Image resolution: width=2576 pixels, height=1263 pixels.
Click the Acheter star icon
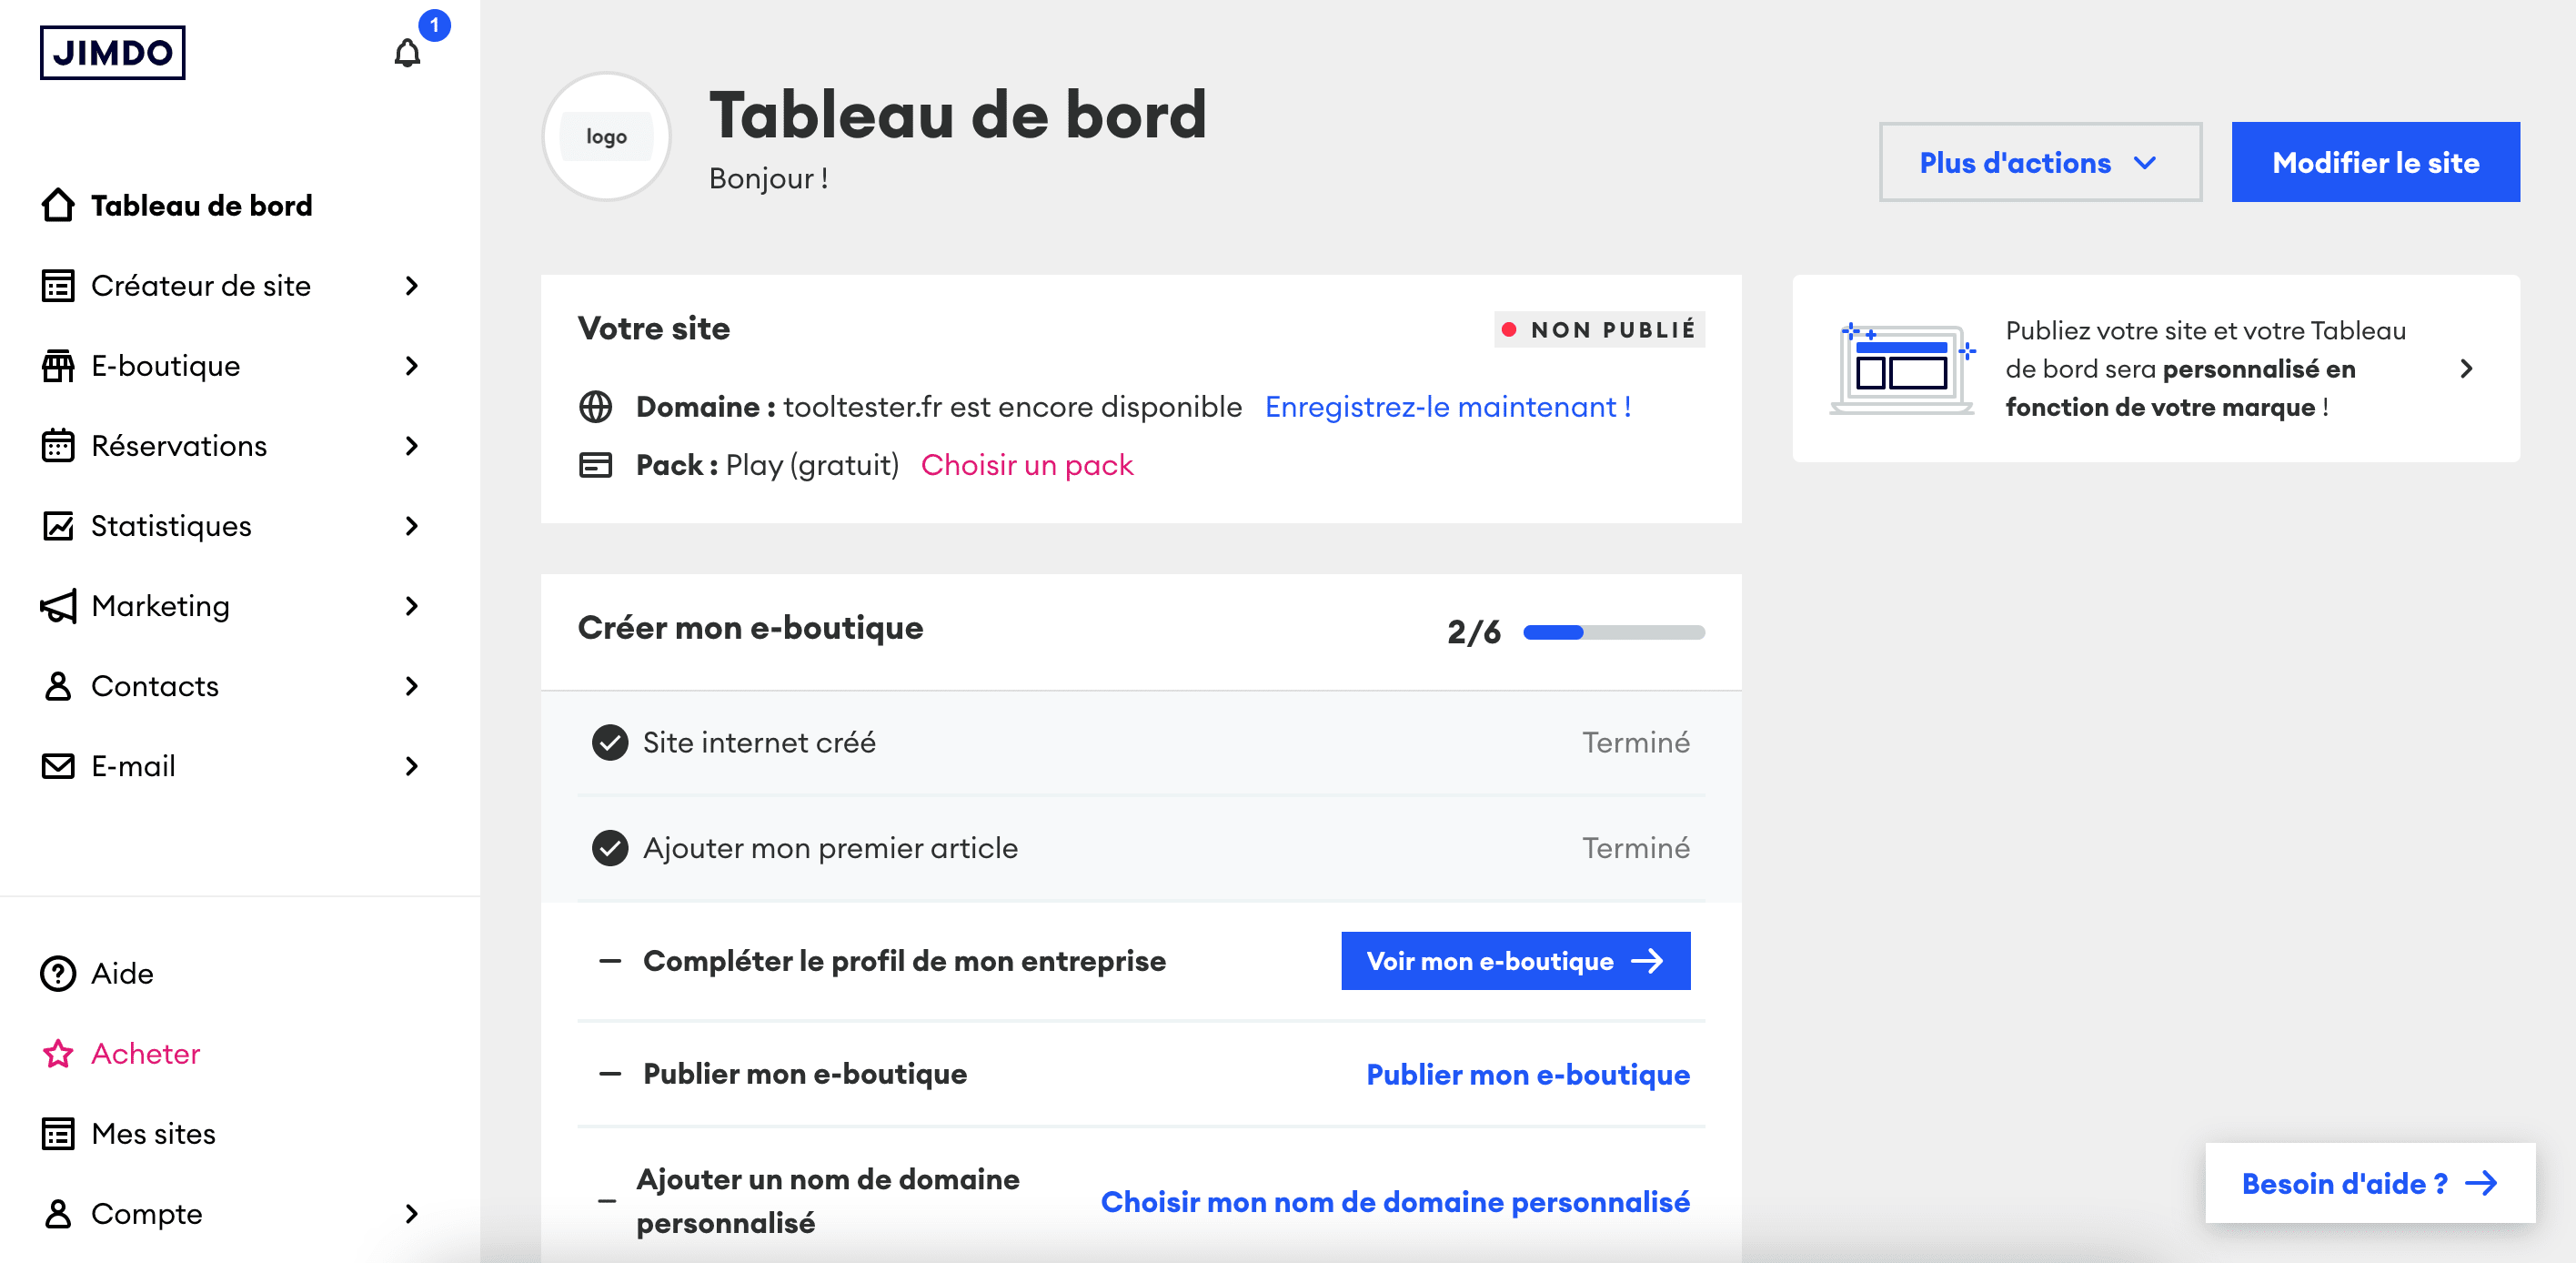58,1053
